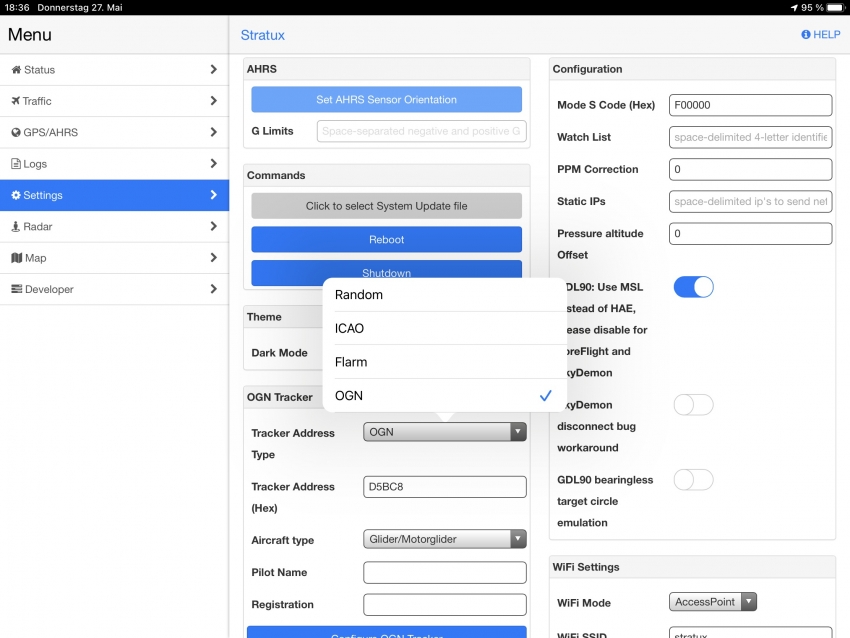Screen dimensions: 850x638
Task: Click the Reboot button
Action: tap(387, 240)
